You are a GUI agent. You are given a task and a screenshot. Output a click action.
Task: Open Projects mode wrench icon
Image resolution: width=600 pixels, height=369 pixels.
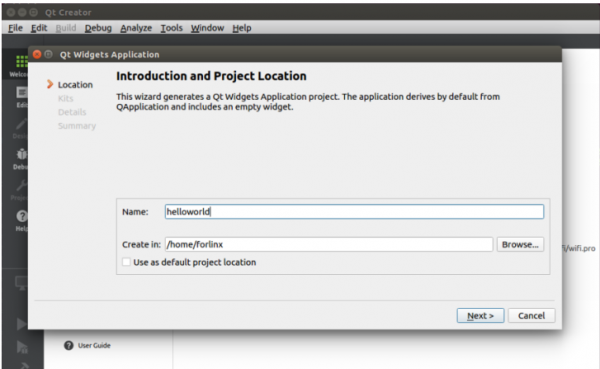(x=21, y=185)
